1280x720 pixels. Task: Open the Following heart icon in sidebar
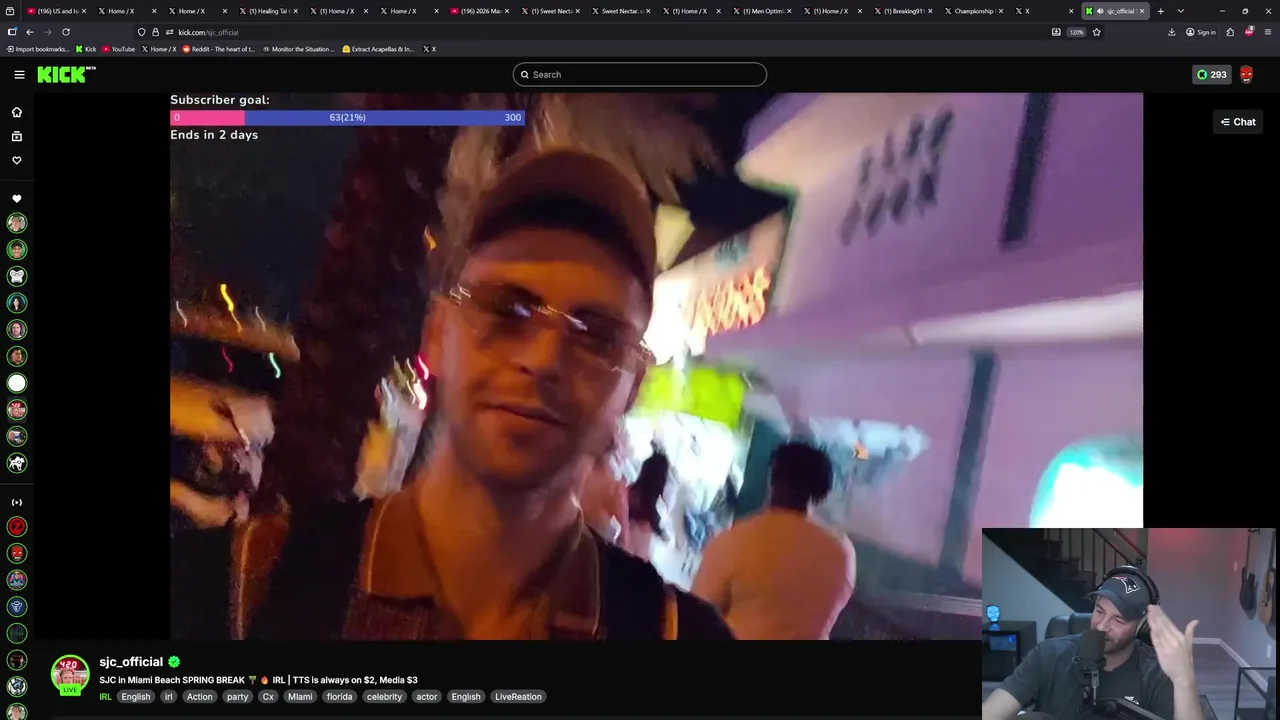[x=17, y=160]
